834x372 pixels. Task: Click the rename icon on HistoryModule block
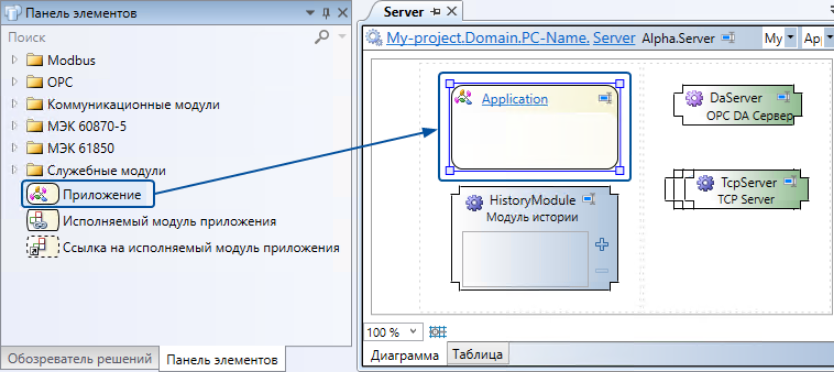[x=589, y=200]
